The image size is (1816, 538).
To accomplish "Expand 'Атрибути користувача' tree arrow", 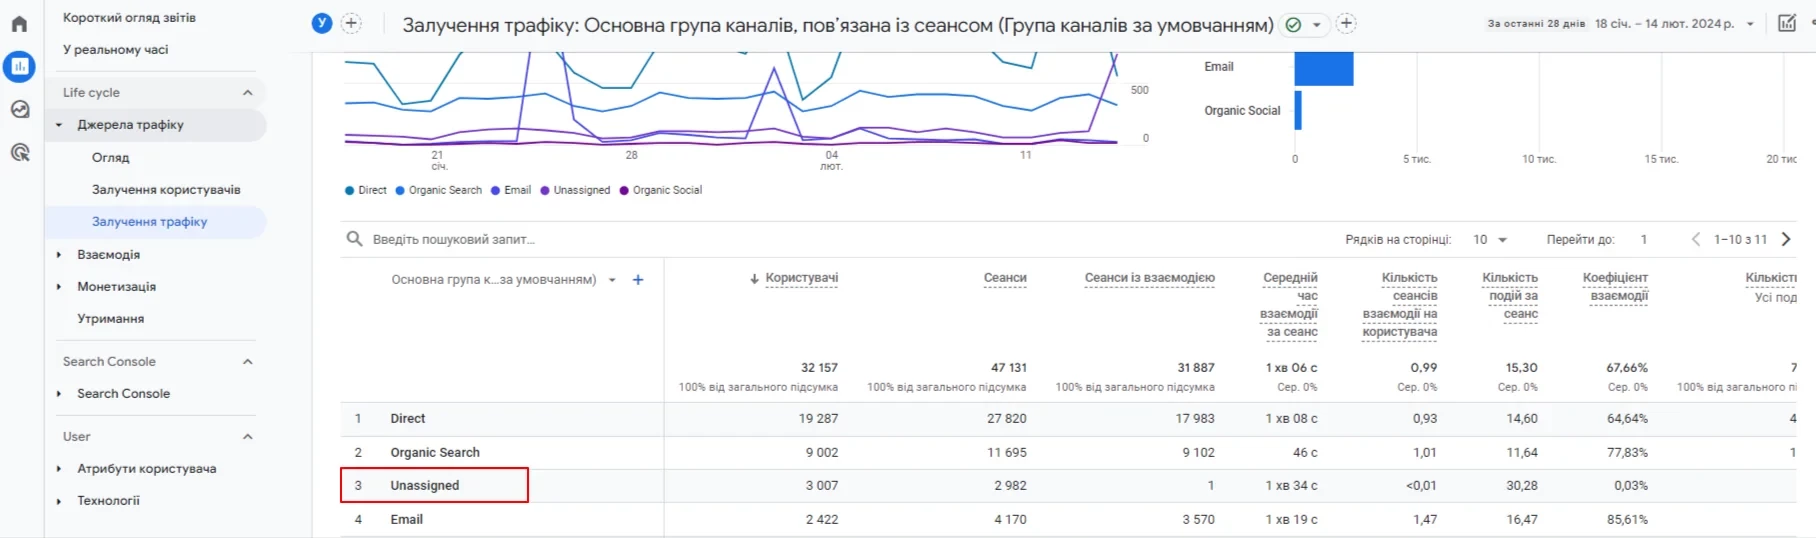I will [x=59, y=469].
